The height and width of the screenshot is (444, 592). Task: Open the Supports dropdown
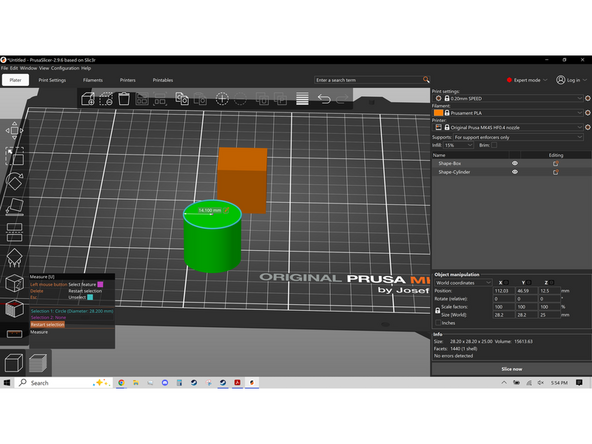pyautogui.click(x=518, y=137)
